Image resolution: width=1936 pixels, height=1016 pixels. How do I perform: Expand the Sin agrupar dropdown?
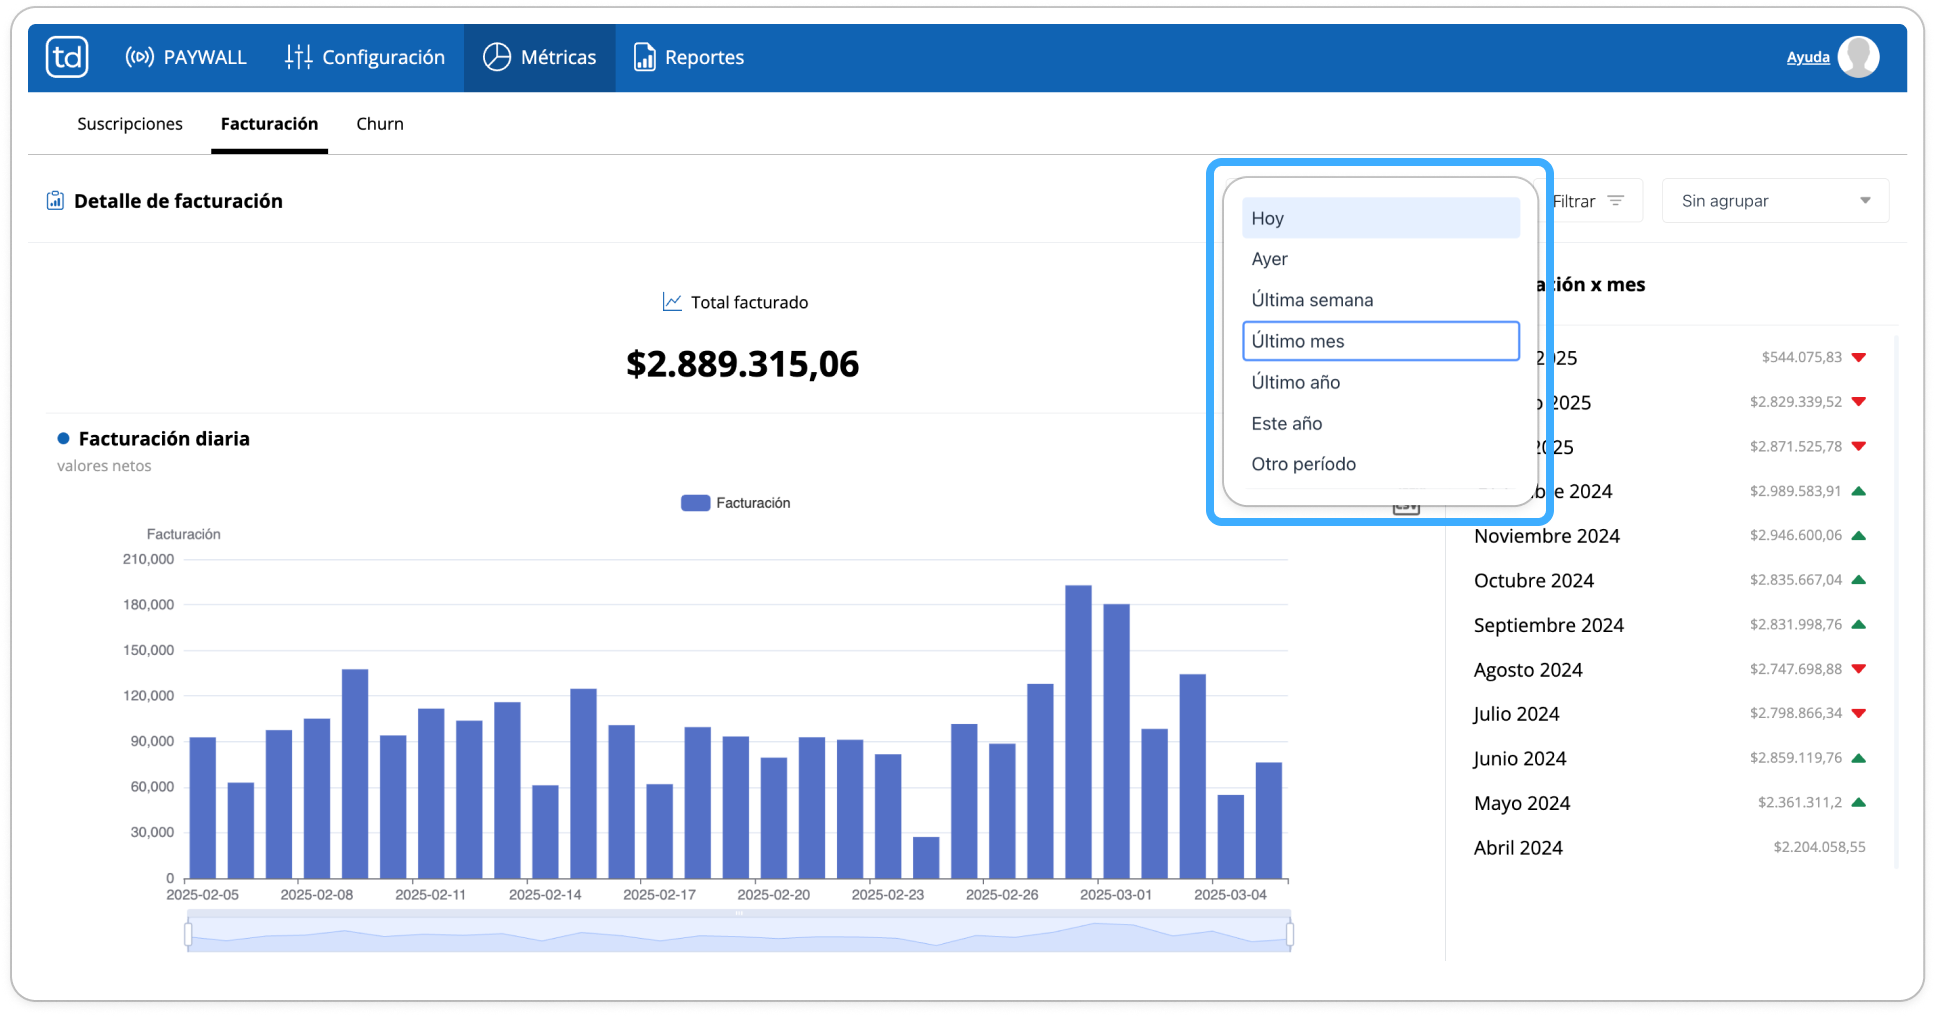(x=1775, y=201)
